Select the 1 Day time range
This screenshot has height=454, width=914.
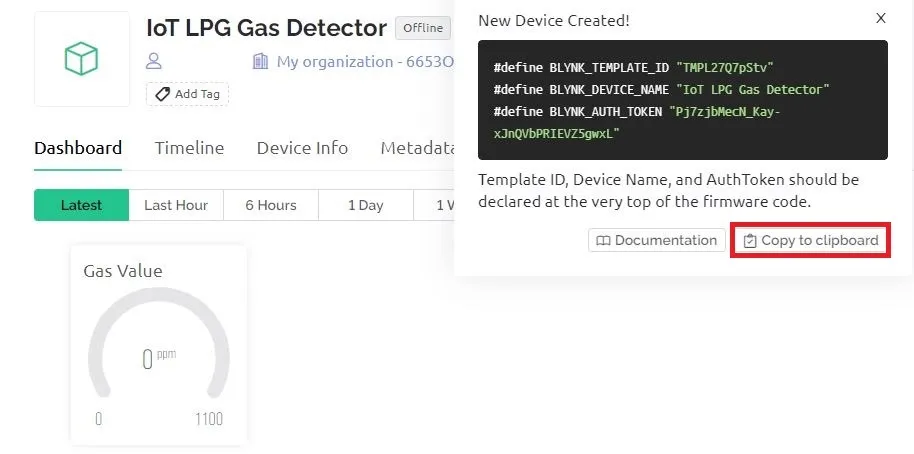365,205
